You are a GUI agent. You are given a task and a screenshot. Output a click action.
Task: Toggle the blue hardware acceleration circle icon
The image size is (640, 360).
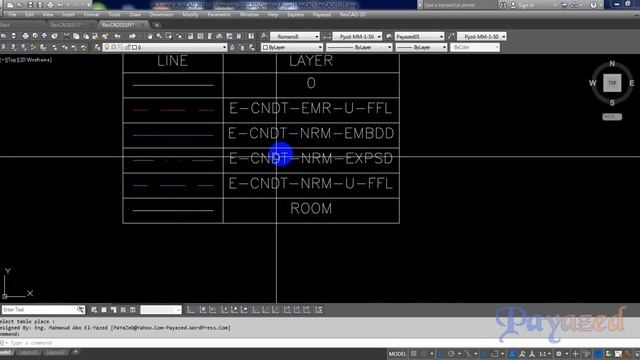coord(598,354)
